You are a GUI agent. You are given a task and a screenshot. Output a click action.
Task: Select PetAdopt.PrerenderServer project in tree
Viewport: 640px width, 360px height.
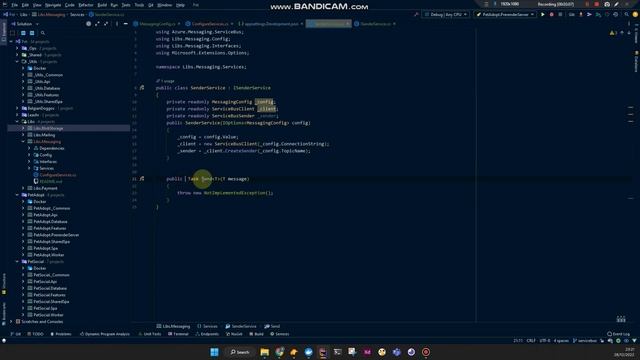pos(56,235)
